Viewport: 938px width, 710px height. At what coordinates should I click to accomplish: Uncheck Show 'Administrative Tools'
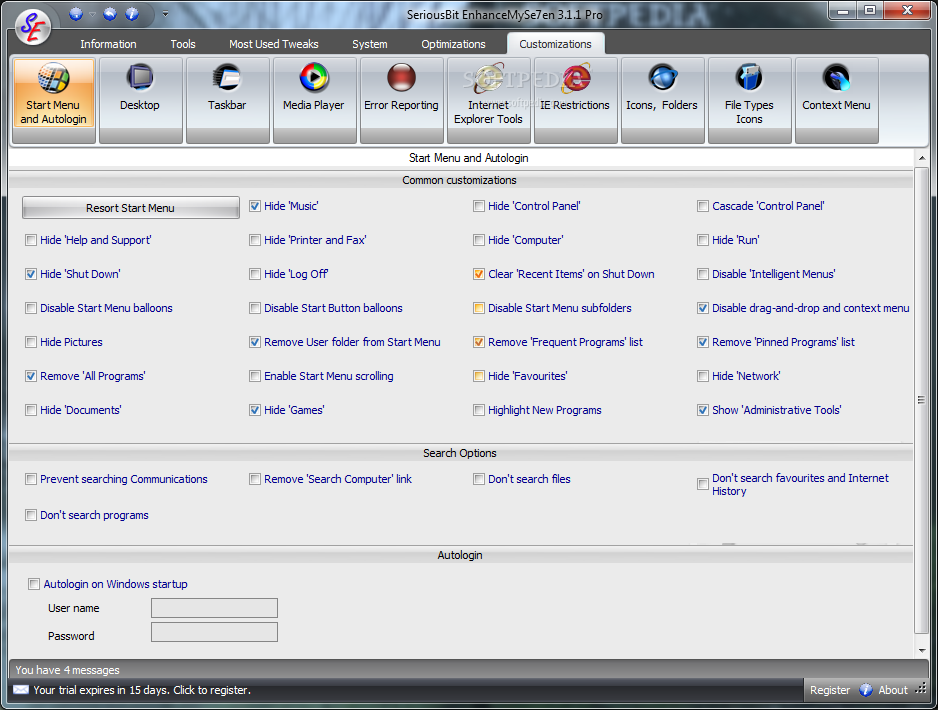pyautogui.click(x=703, y=411)
